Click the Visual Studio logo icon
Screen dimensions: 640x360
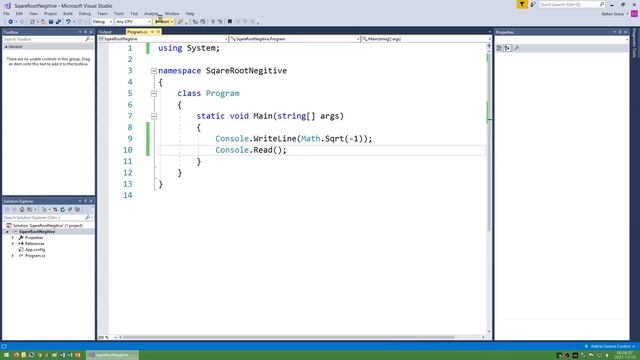click(x=7, y=6)
